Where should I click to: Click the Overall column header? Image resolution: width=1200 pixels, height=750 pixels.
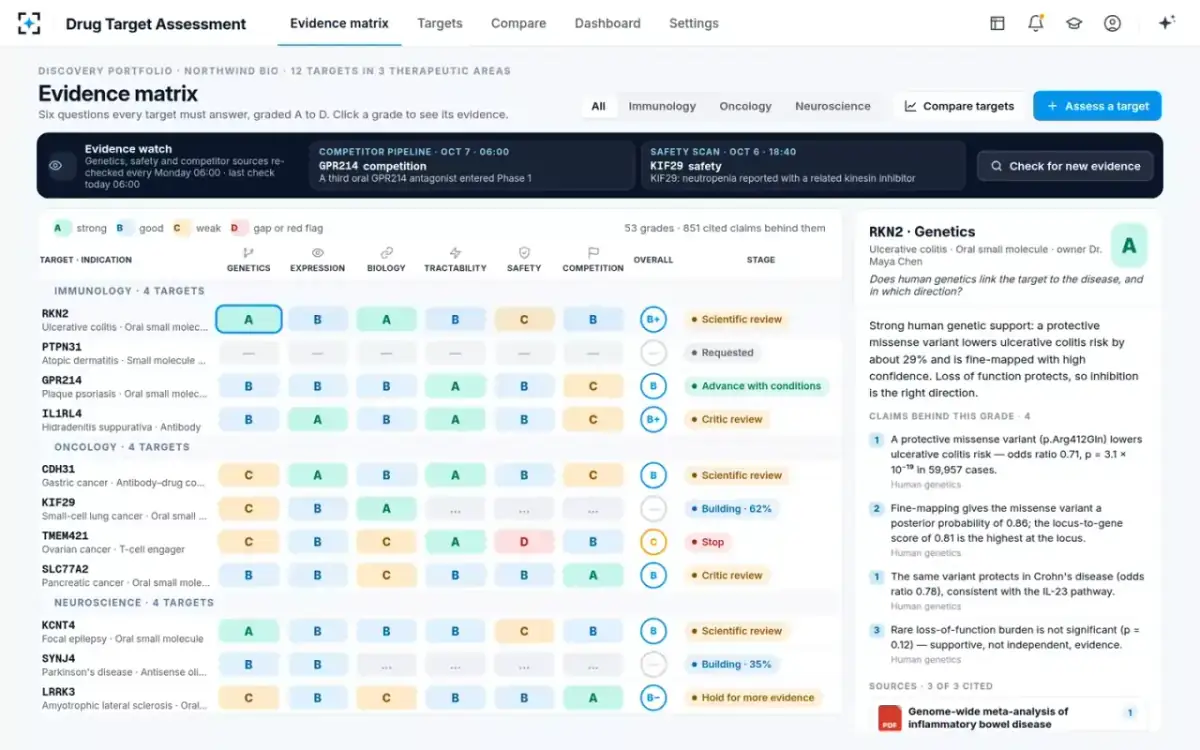pyautogui.click(x=653, y=260)
